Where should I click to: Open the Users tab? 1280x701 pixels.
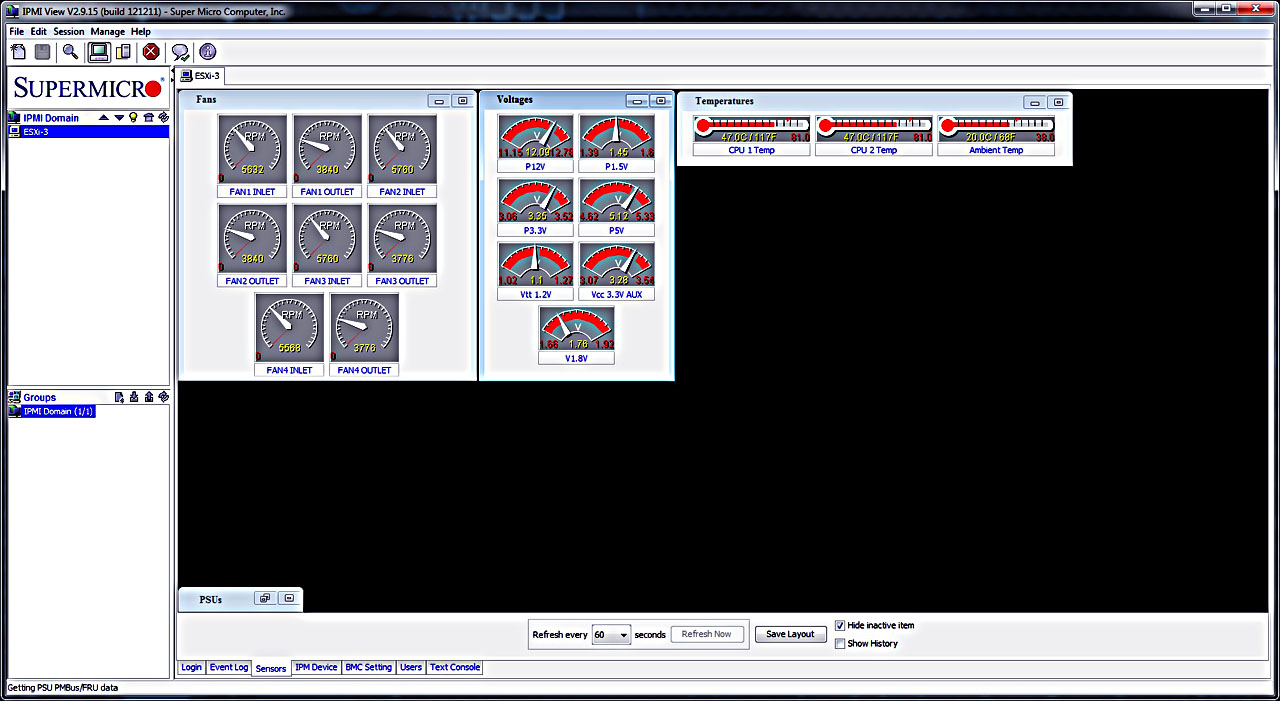click(x=411, y=667)
